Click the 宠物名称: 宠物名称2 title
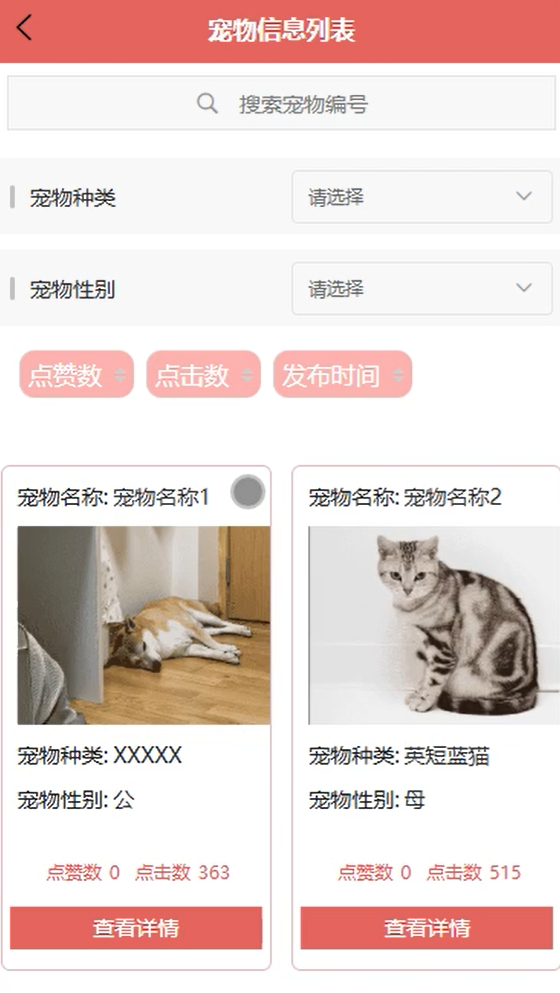Image resolution: width=560 pixels, height=993 pixels. tap(405, 497)
